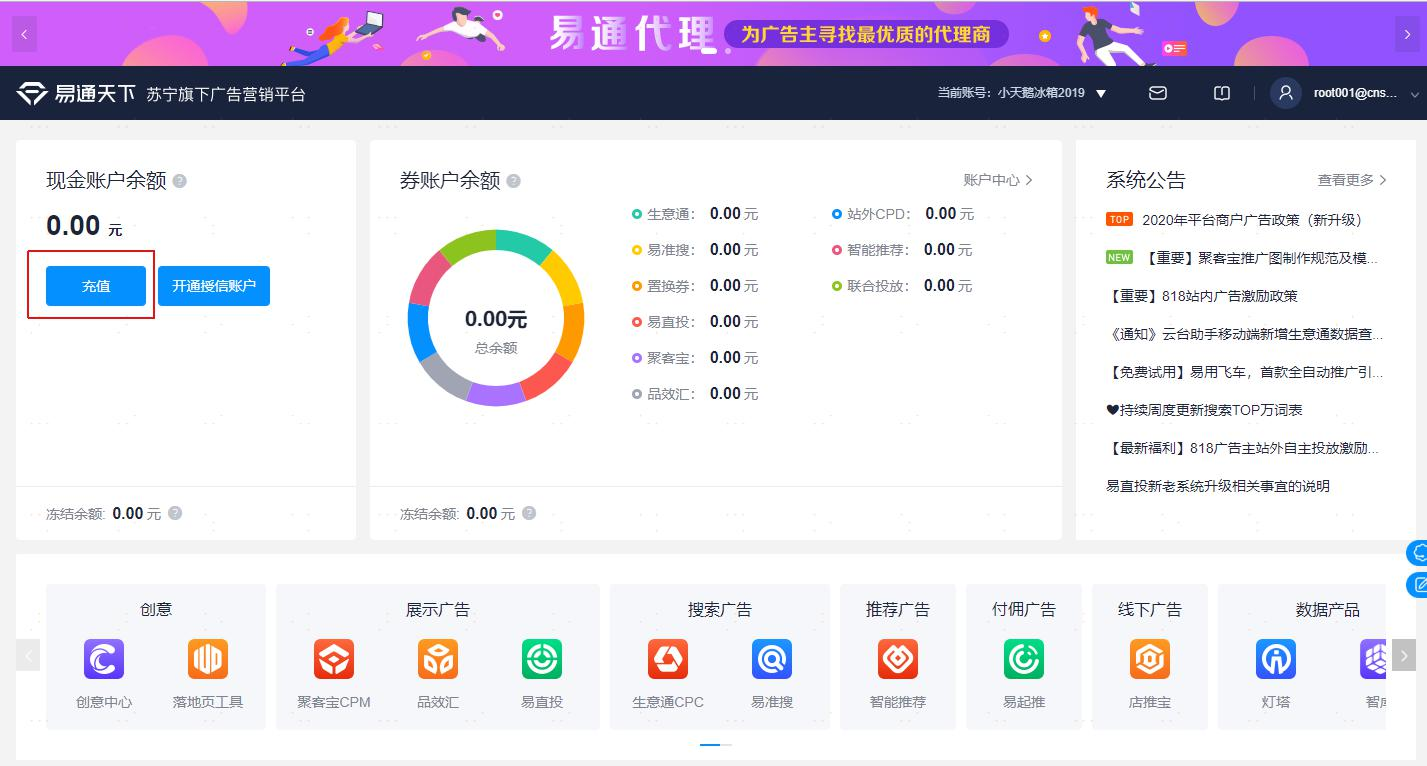Viewport: 1427px width, 766px height.
Task: Click the user avatar icon
Action: tap(1285, 93)
